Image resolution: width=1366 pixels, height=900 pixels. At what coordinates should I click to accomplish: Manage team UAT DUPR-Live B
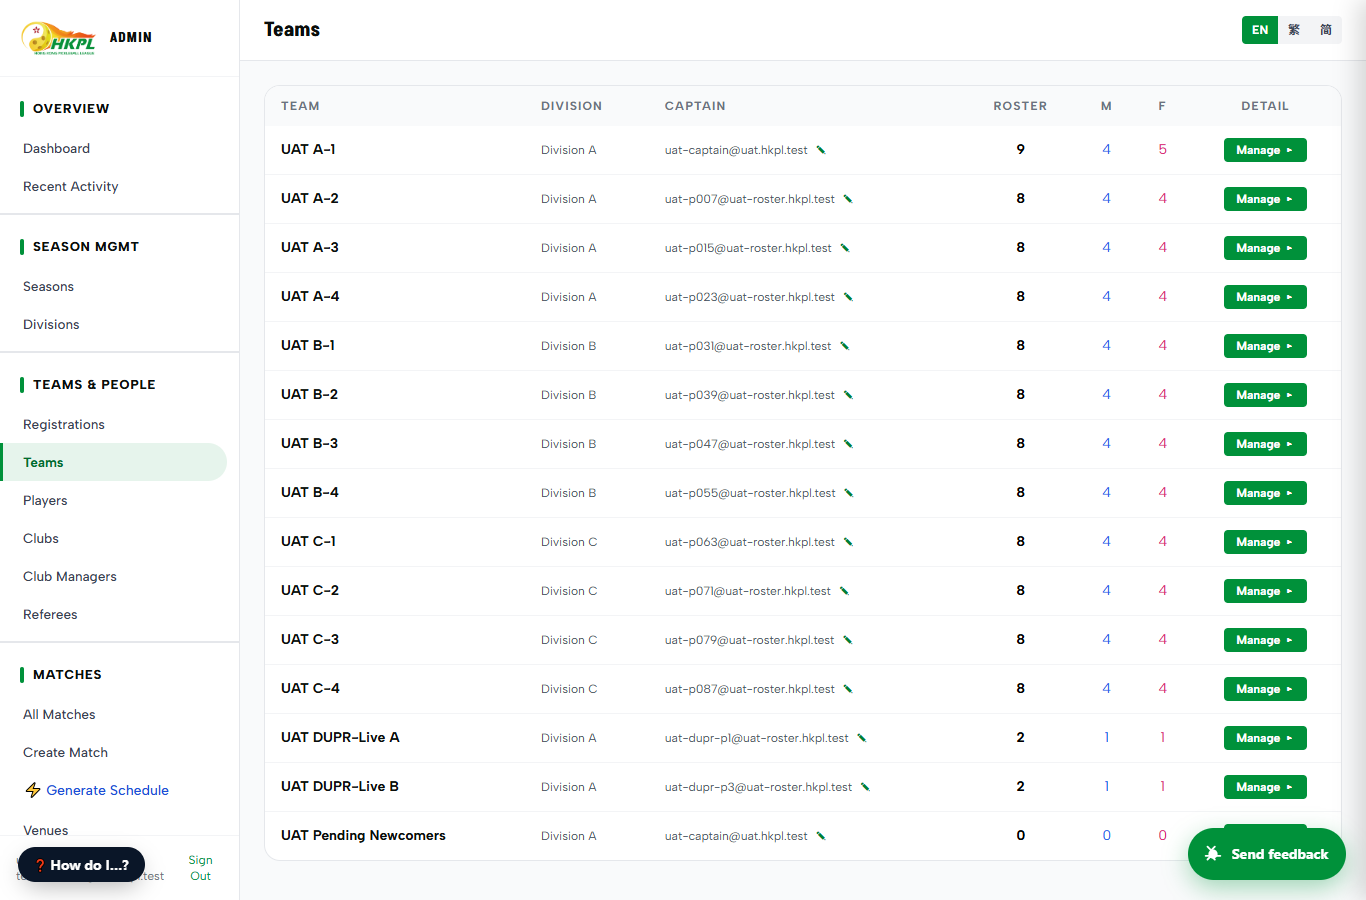pos(1265,787)
